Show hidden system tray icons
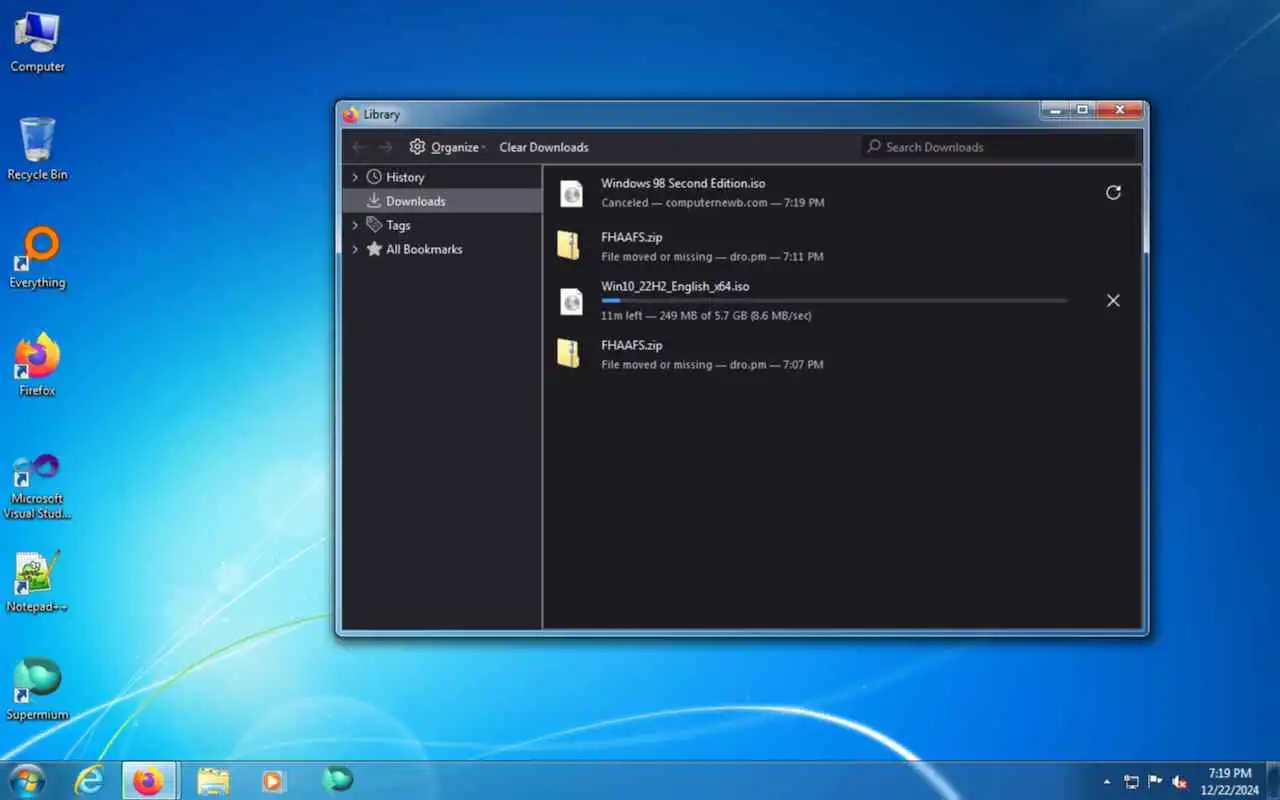The width and height of the screenshot is (1280, 800). 1107,781
